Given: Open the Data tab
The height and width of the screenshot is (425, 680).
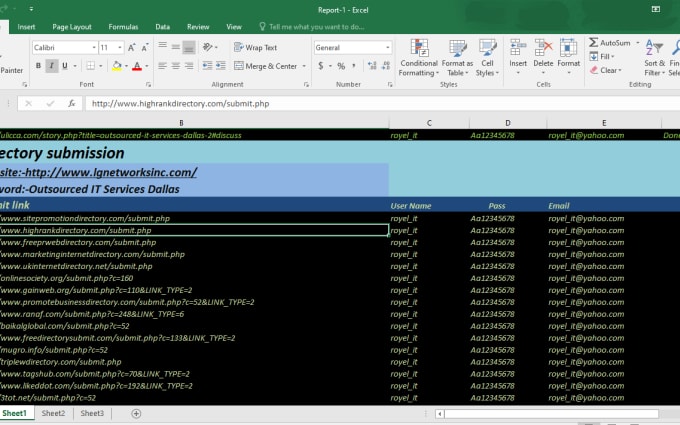Looking at the screenshot, I should [x=163, y=27].
